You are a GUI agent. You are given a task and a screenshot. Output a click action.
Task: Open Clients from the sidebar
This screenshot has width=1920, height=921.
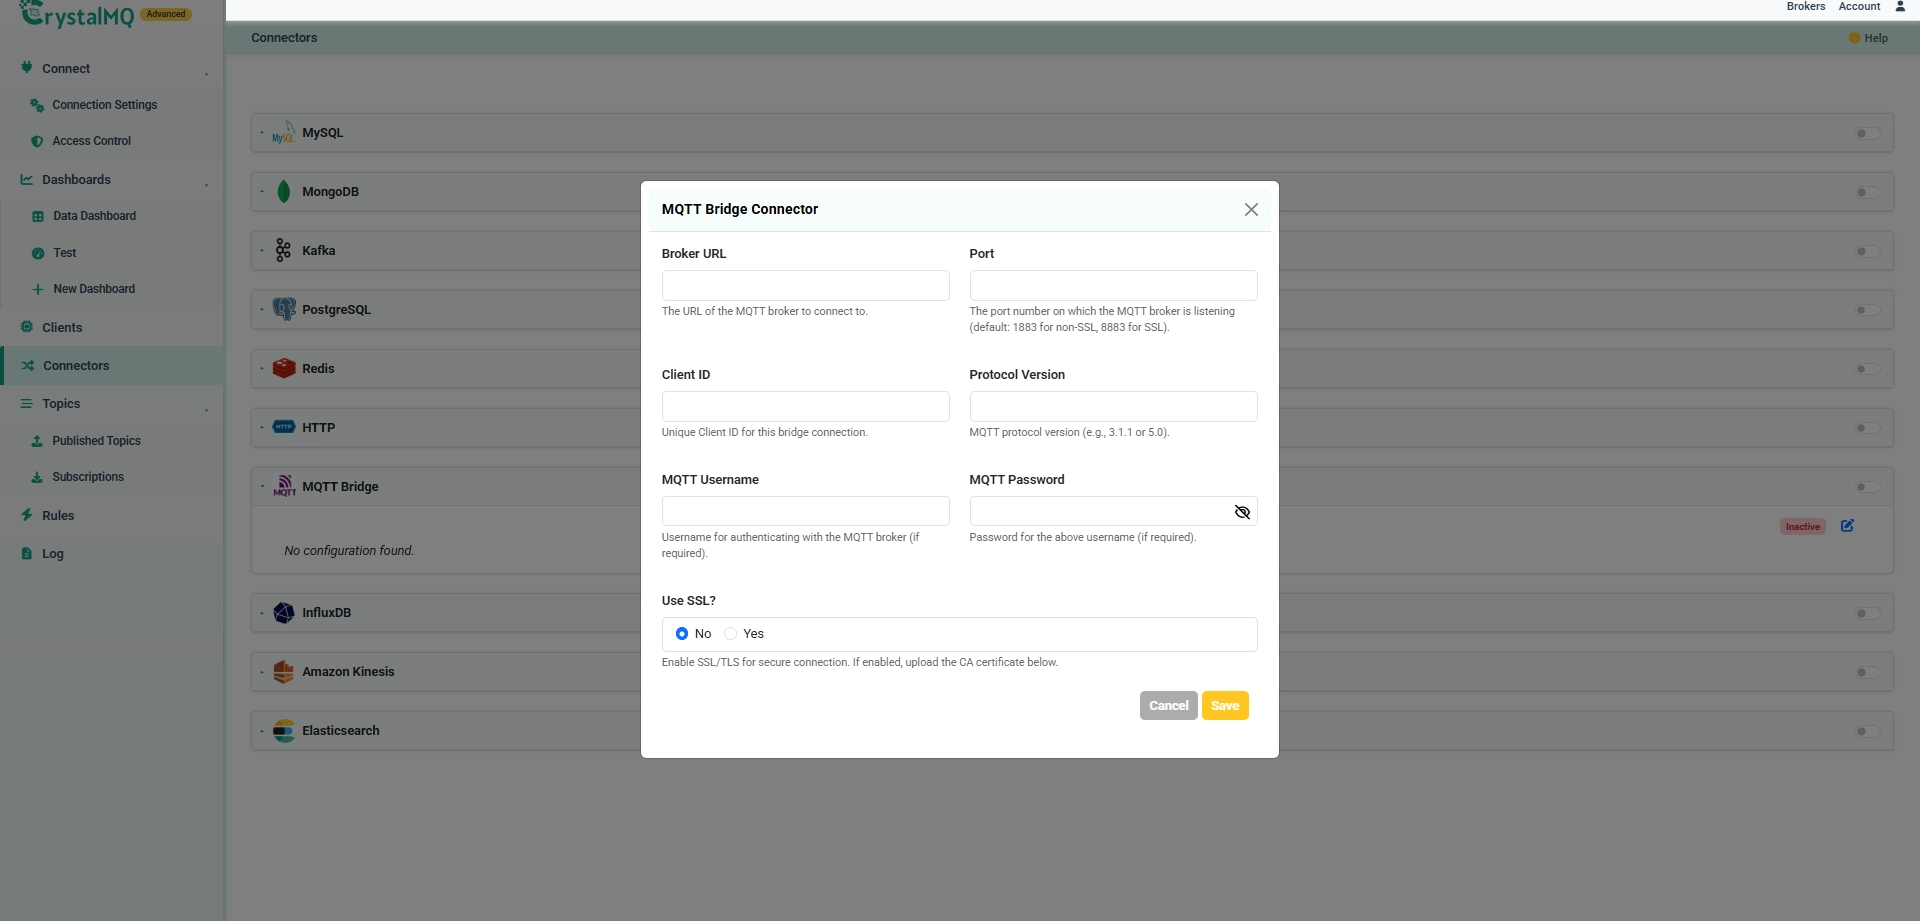[62, 328]
